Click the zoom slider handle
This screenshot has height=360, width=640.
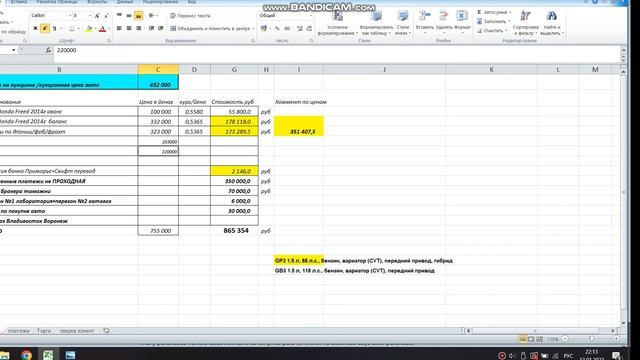point(591,339)
